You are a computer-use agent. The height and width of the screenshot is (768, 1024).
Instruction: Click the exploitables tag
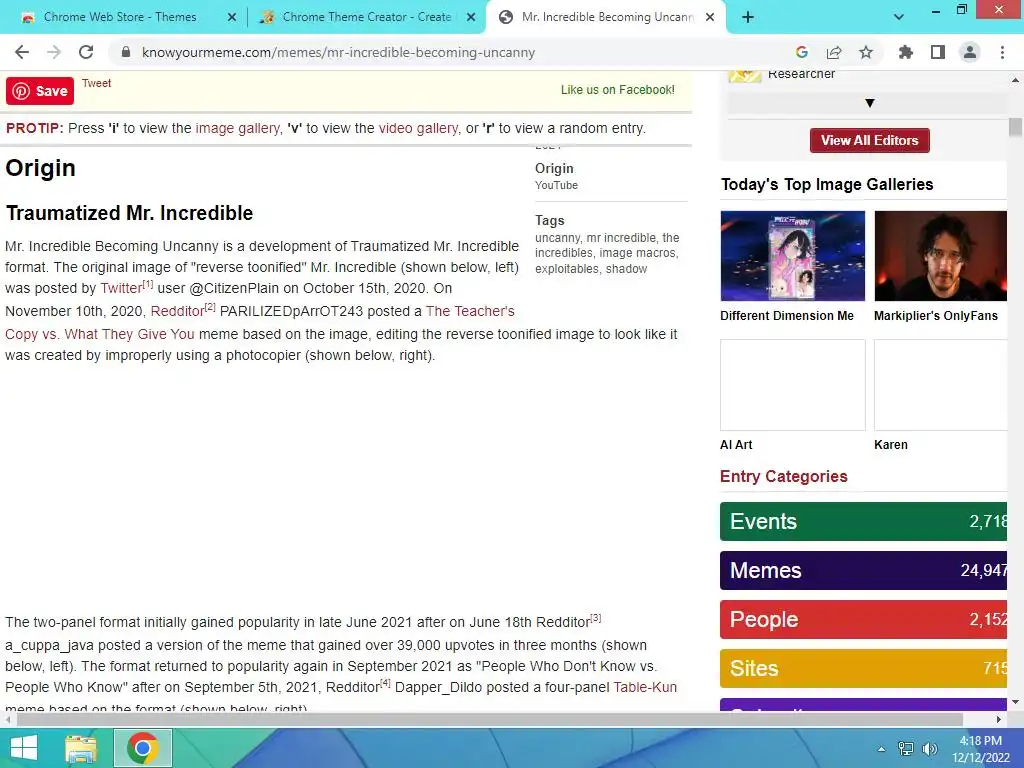click(567, 269)
